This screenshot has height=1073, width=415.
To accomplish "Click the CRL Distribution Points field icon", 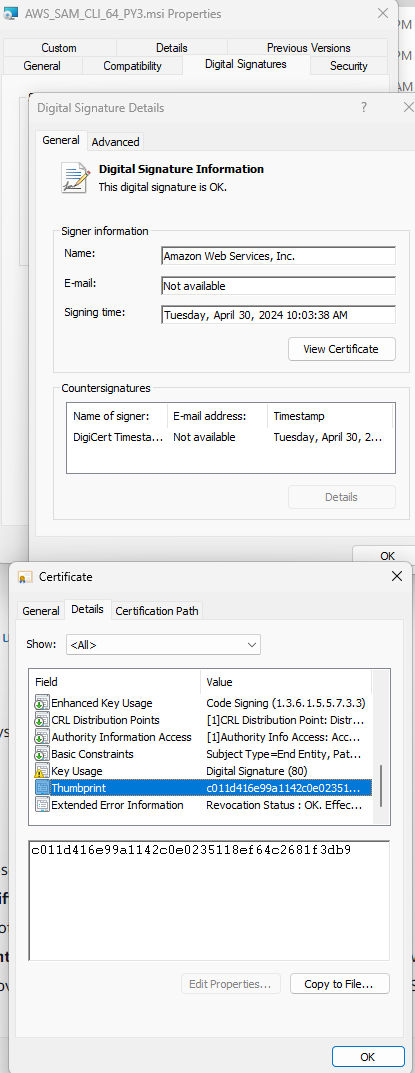I will pyautogui.click(x=42, y=720).
